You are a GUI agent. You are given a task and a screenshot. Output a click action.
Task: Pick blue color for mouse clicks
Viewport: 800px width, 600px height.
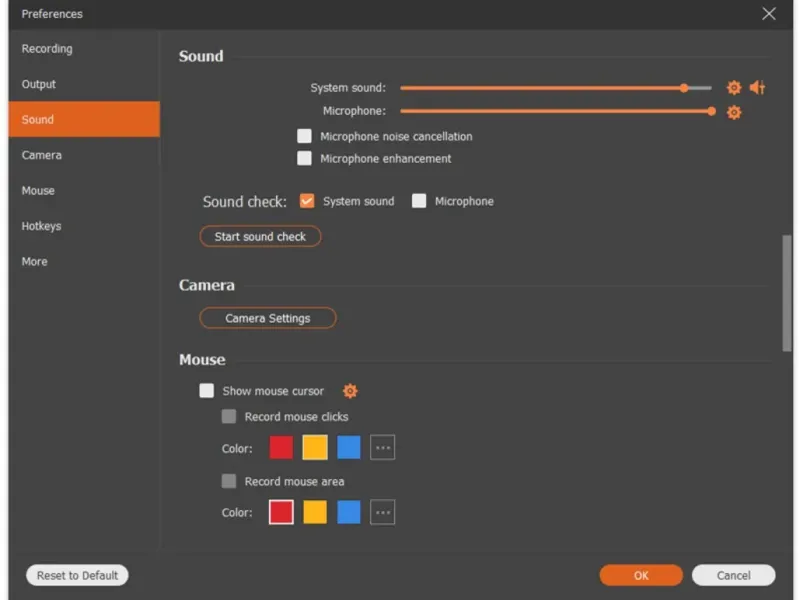[x=349, y=447]
